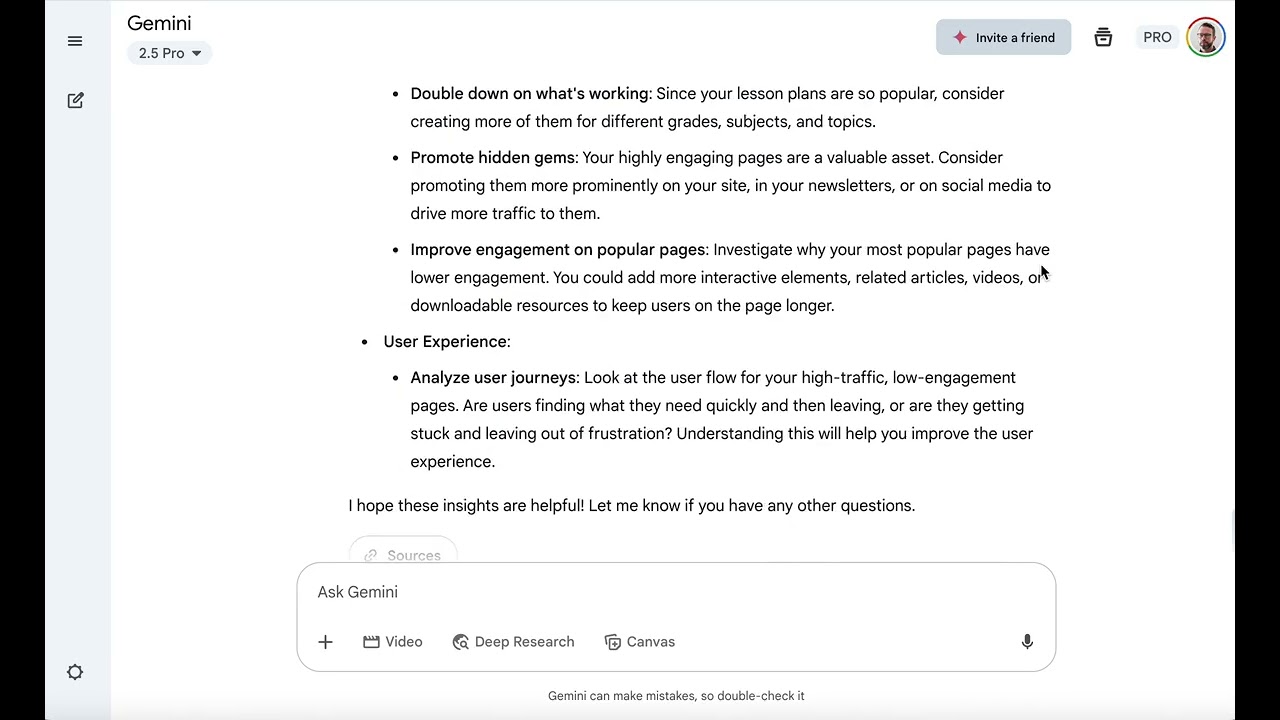Viewport: 1280px width, 720px height.
Task: Start a new chat with pencil icon
Action: pyautogui.click(x=75, y=100)
